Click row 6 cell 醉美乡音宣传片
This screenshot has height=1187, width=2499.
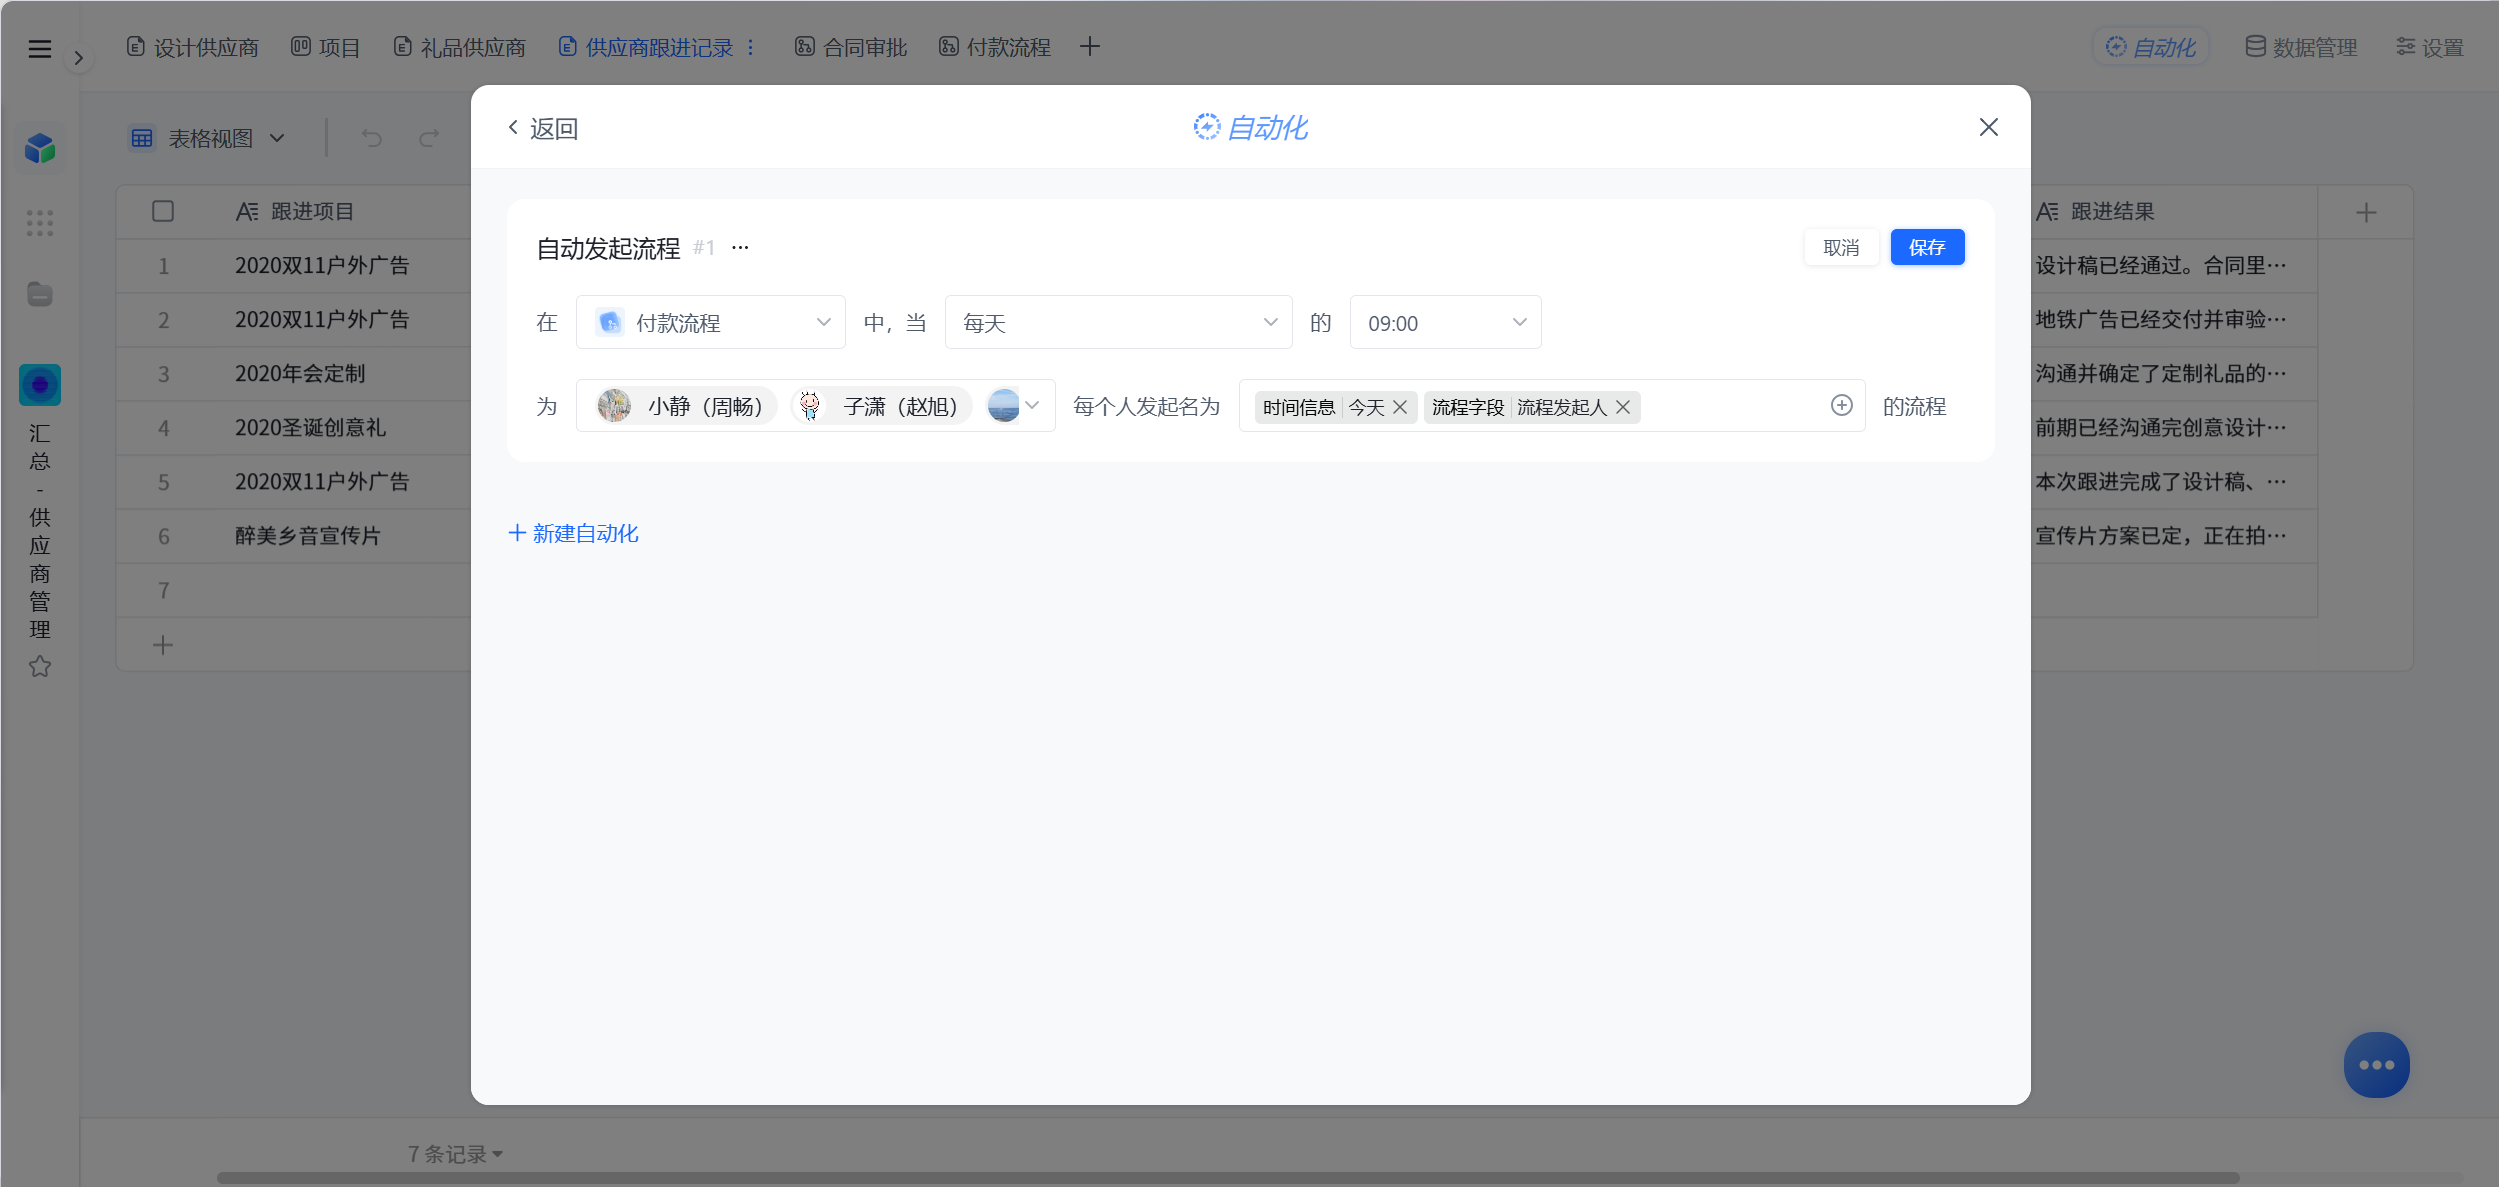[308, 535]
